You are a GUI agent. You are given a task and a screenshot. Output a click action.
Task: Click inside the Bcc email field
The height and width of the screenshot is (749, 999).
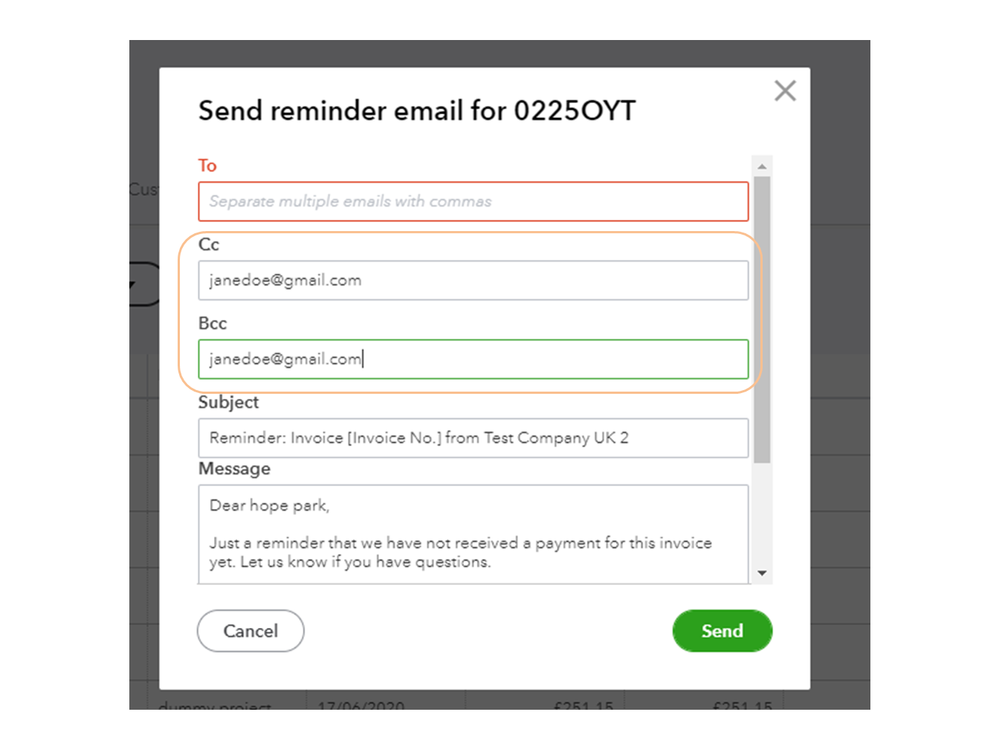tap(473, 359)
